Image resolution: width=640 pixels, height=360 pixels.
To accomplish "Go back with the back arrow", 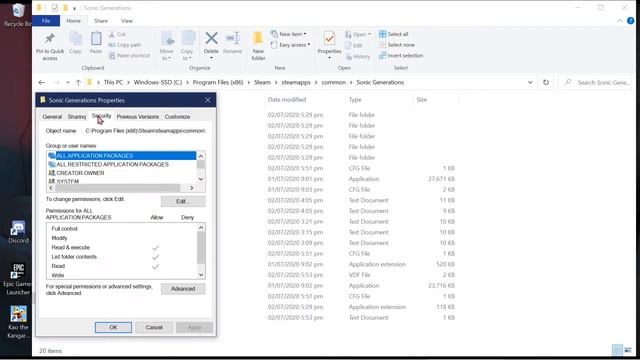I will (x=42, y=82).
